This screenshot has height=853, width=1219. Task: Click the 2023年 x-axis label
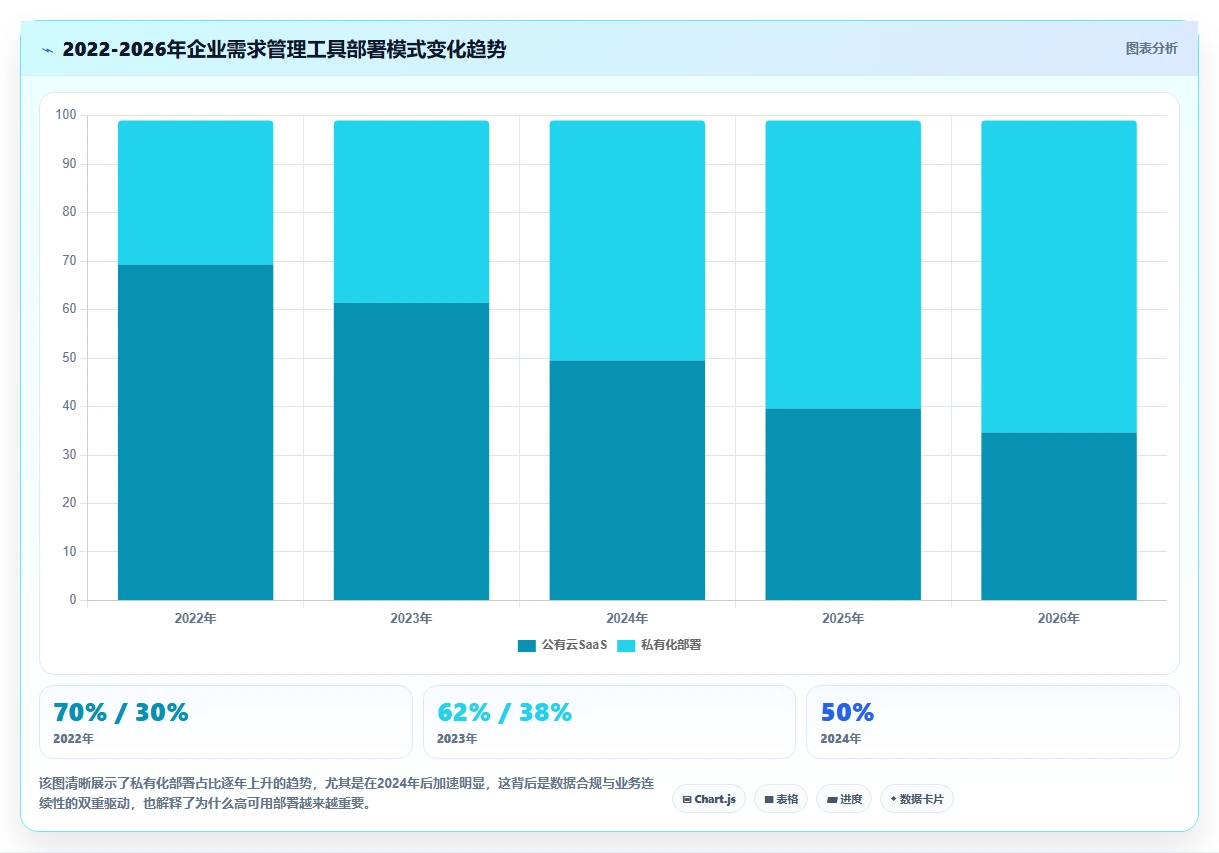click(411, 618)
